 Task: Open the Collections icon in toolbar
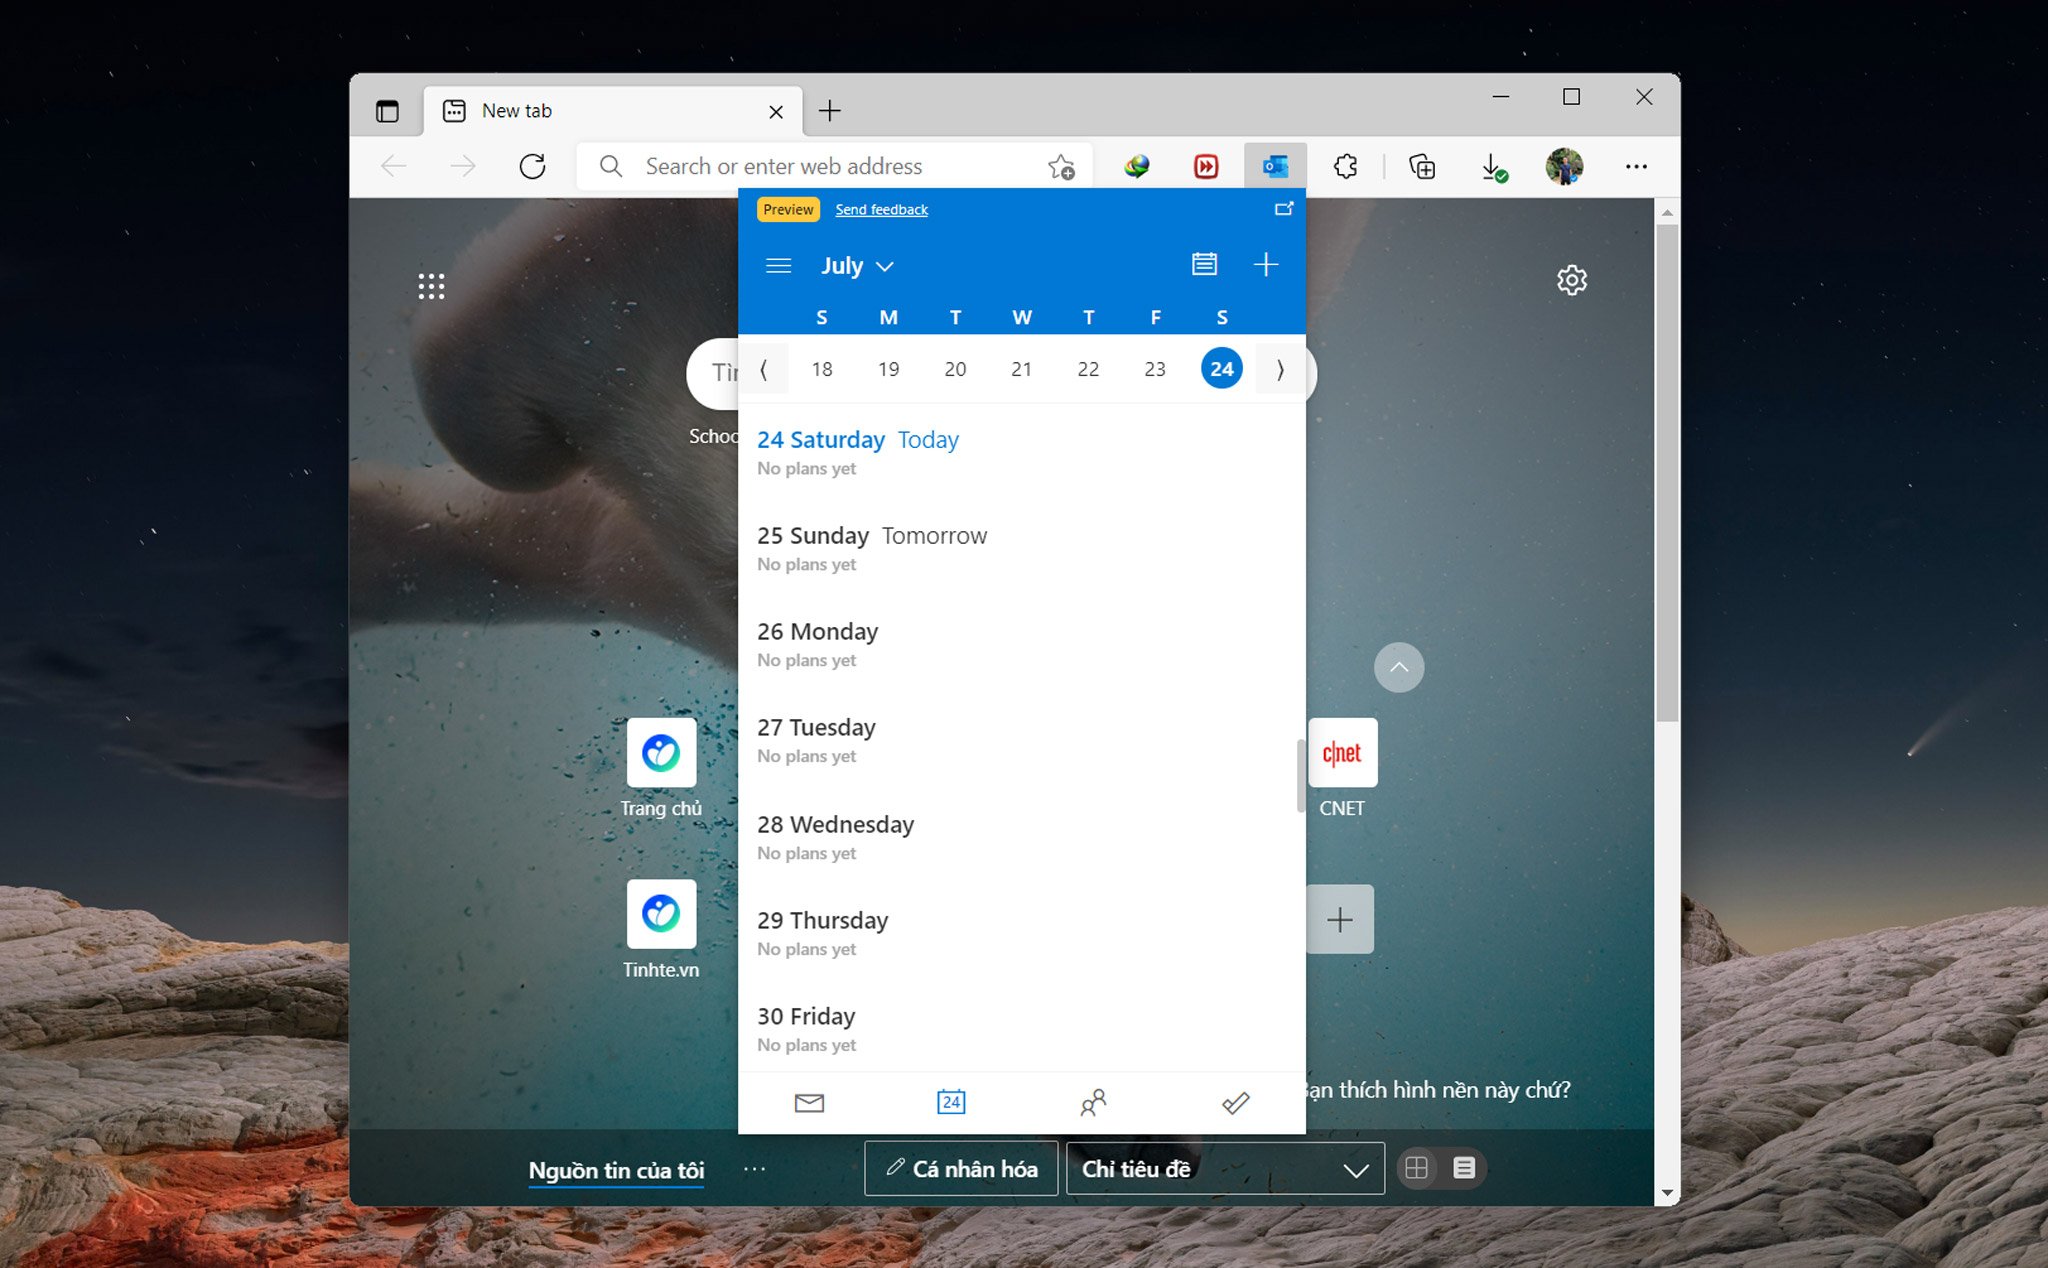(1423, 166)
